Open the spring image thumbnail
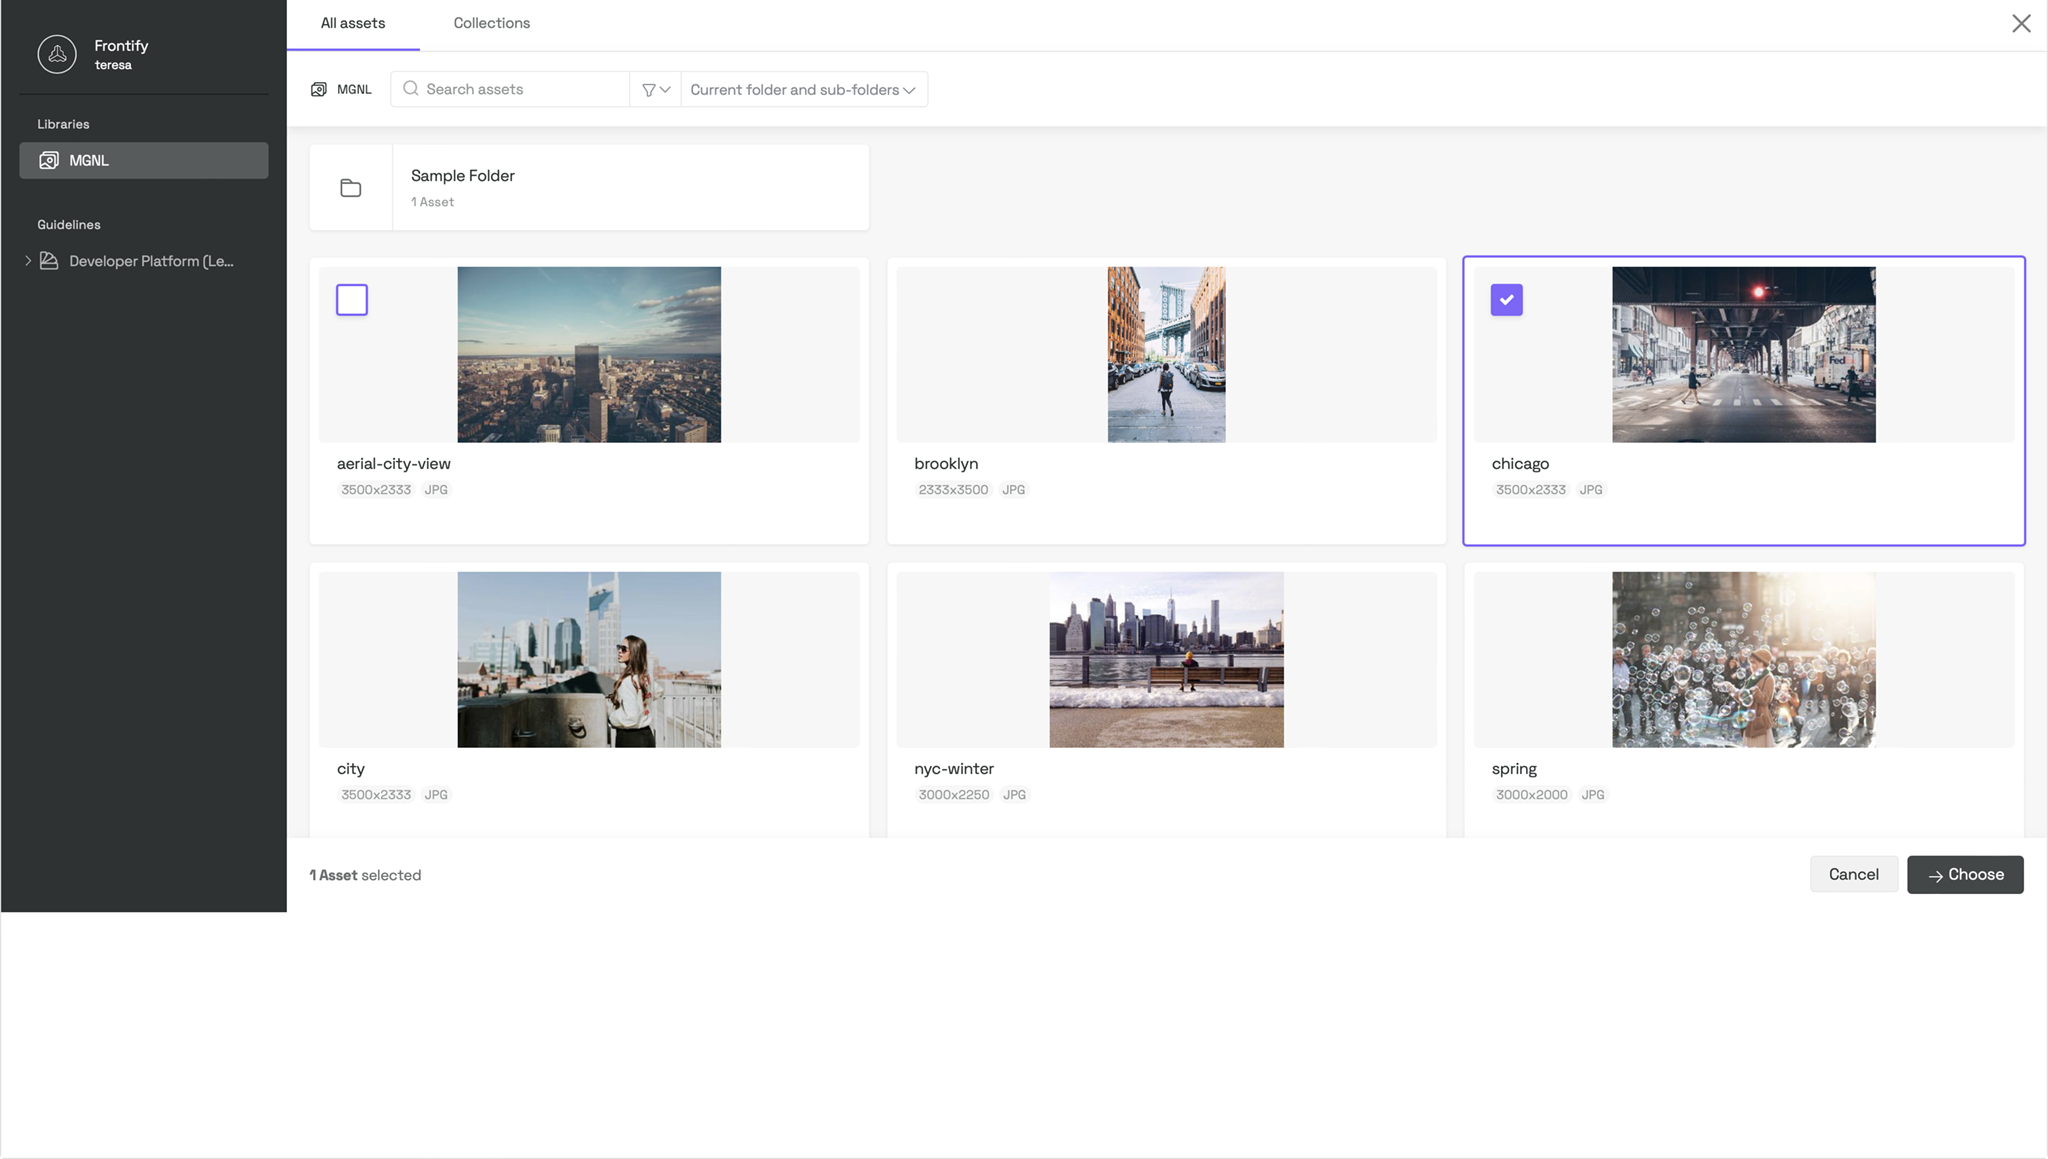This screenshot has height=1159, width=2048. 1742,658
